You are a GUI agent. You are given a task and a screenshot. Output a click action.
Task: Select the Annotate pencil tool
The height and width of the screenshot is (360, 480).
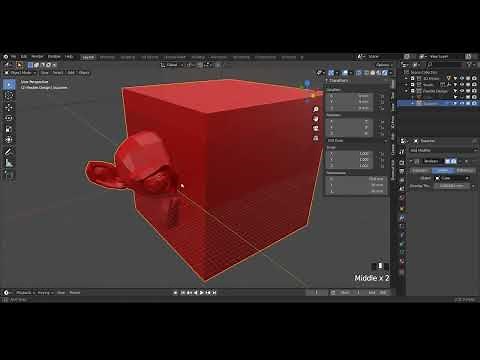click(9, 152)
